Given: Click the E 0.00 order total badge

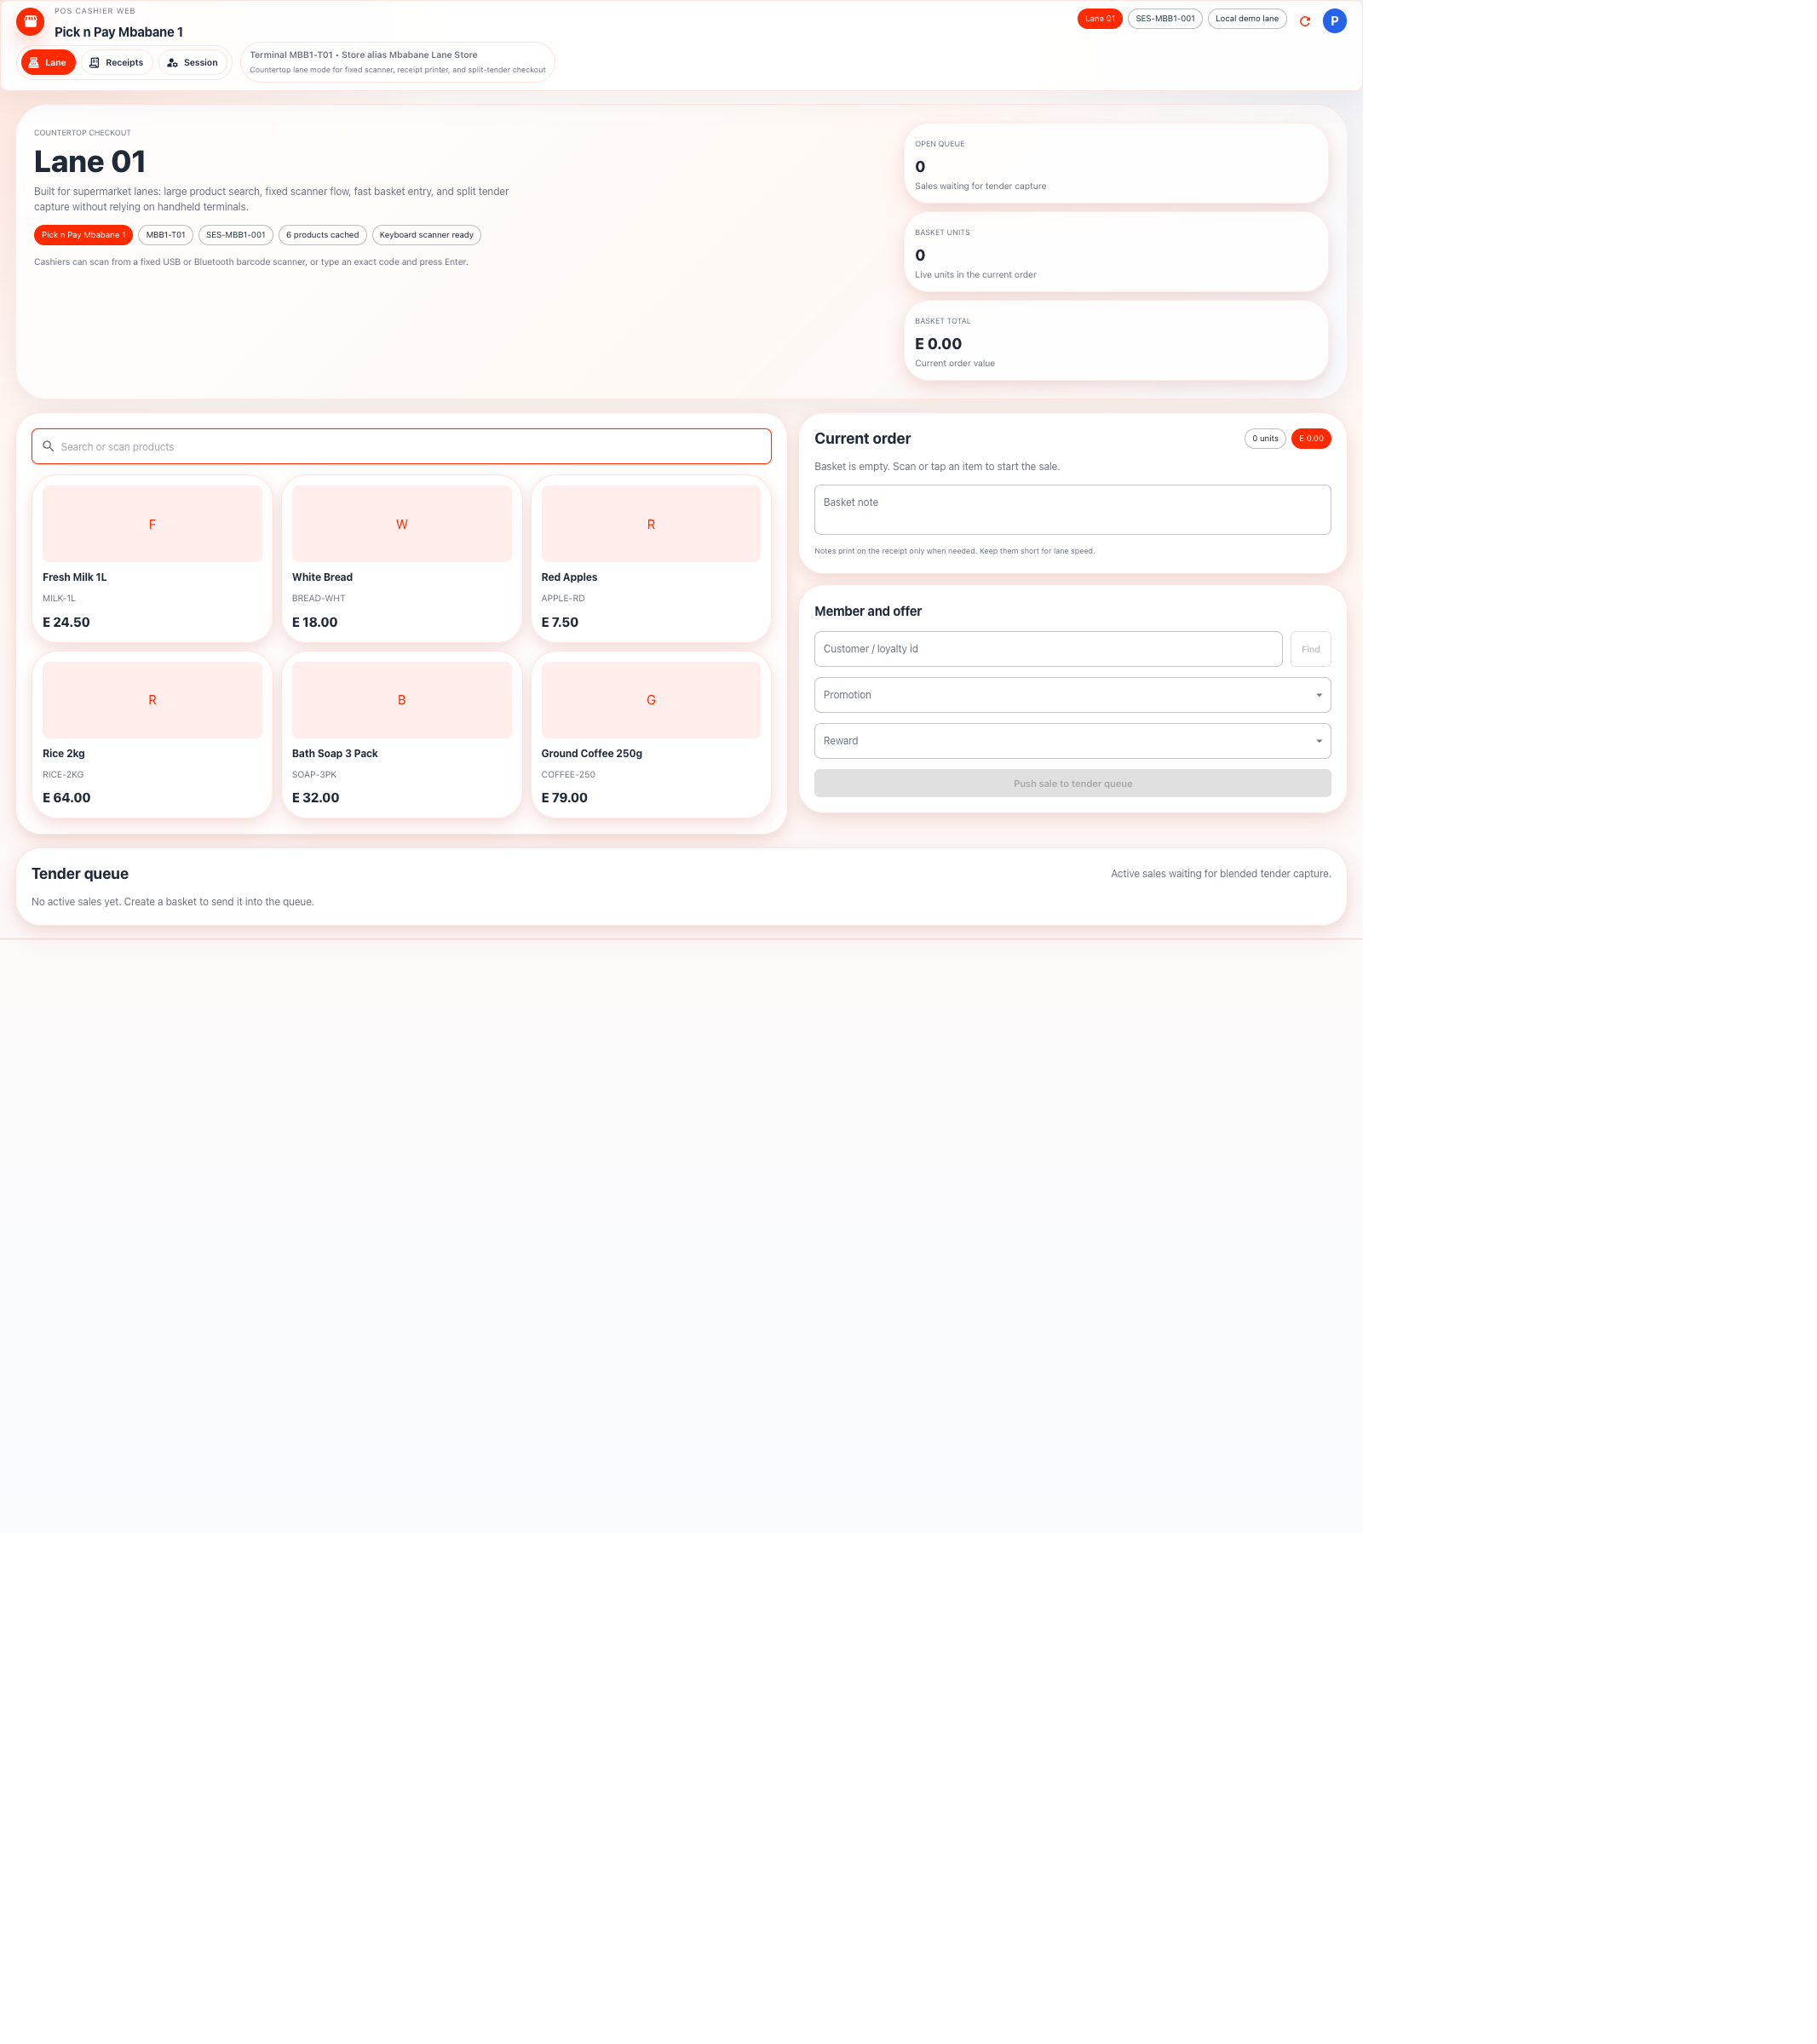Looking at the screenshot, I should tap(1311, 438).
